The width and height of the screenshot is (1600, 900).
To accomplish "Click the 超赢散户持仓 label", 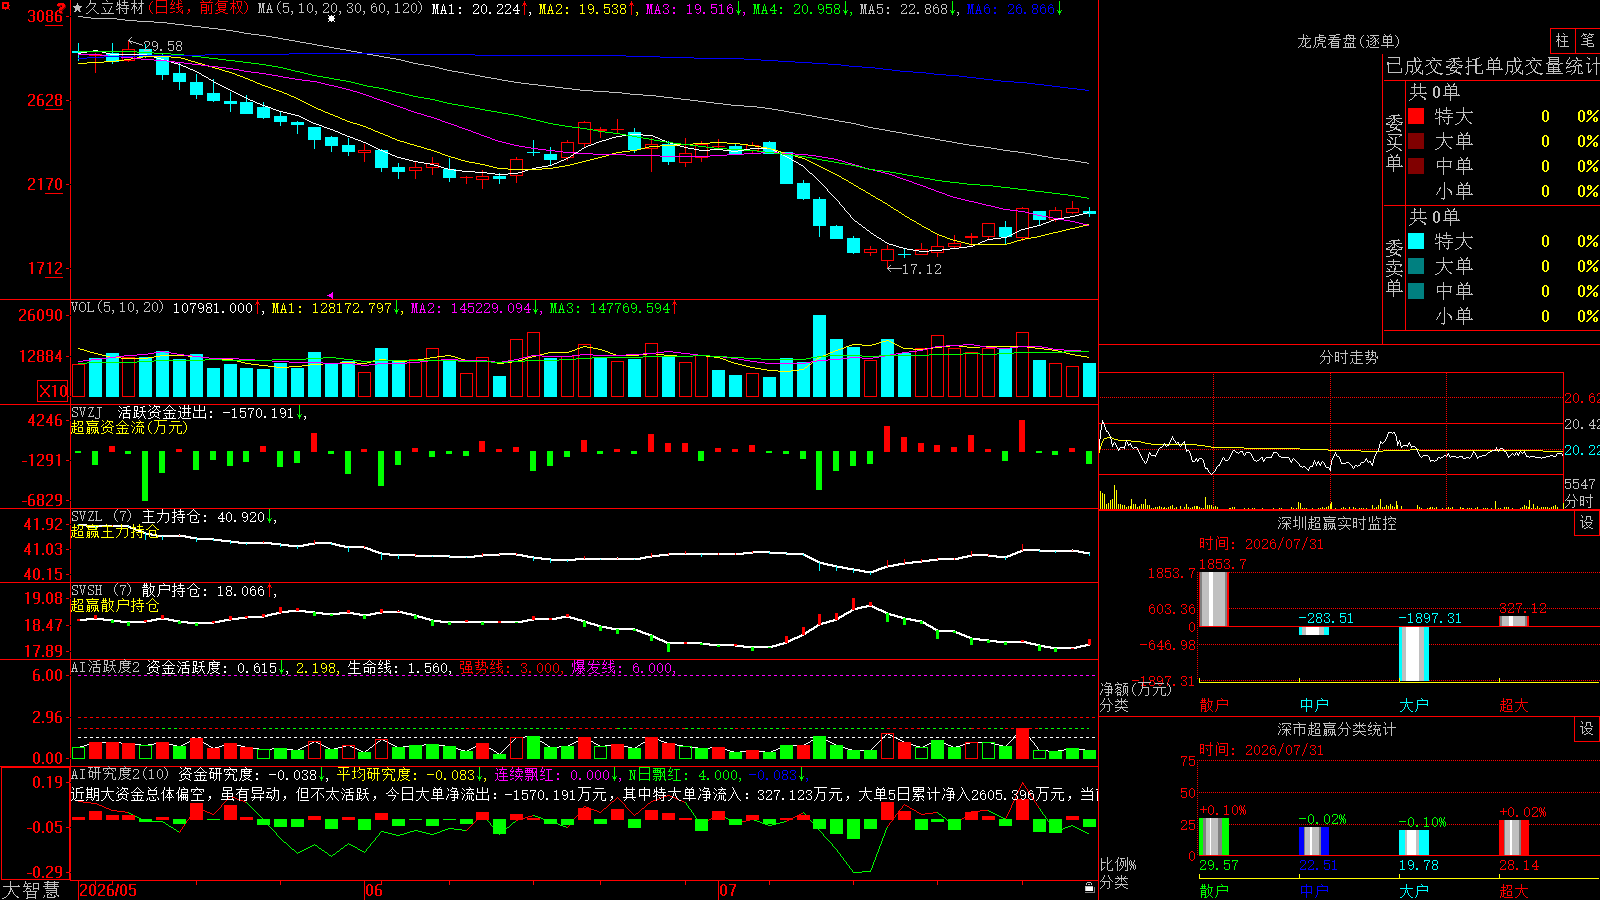I will point(115,605).
